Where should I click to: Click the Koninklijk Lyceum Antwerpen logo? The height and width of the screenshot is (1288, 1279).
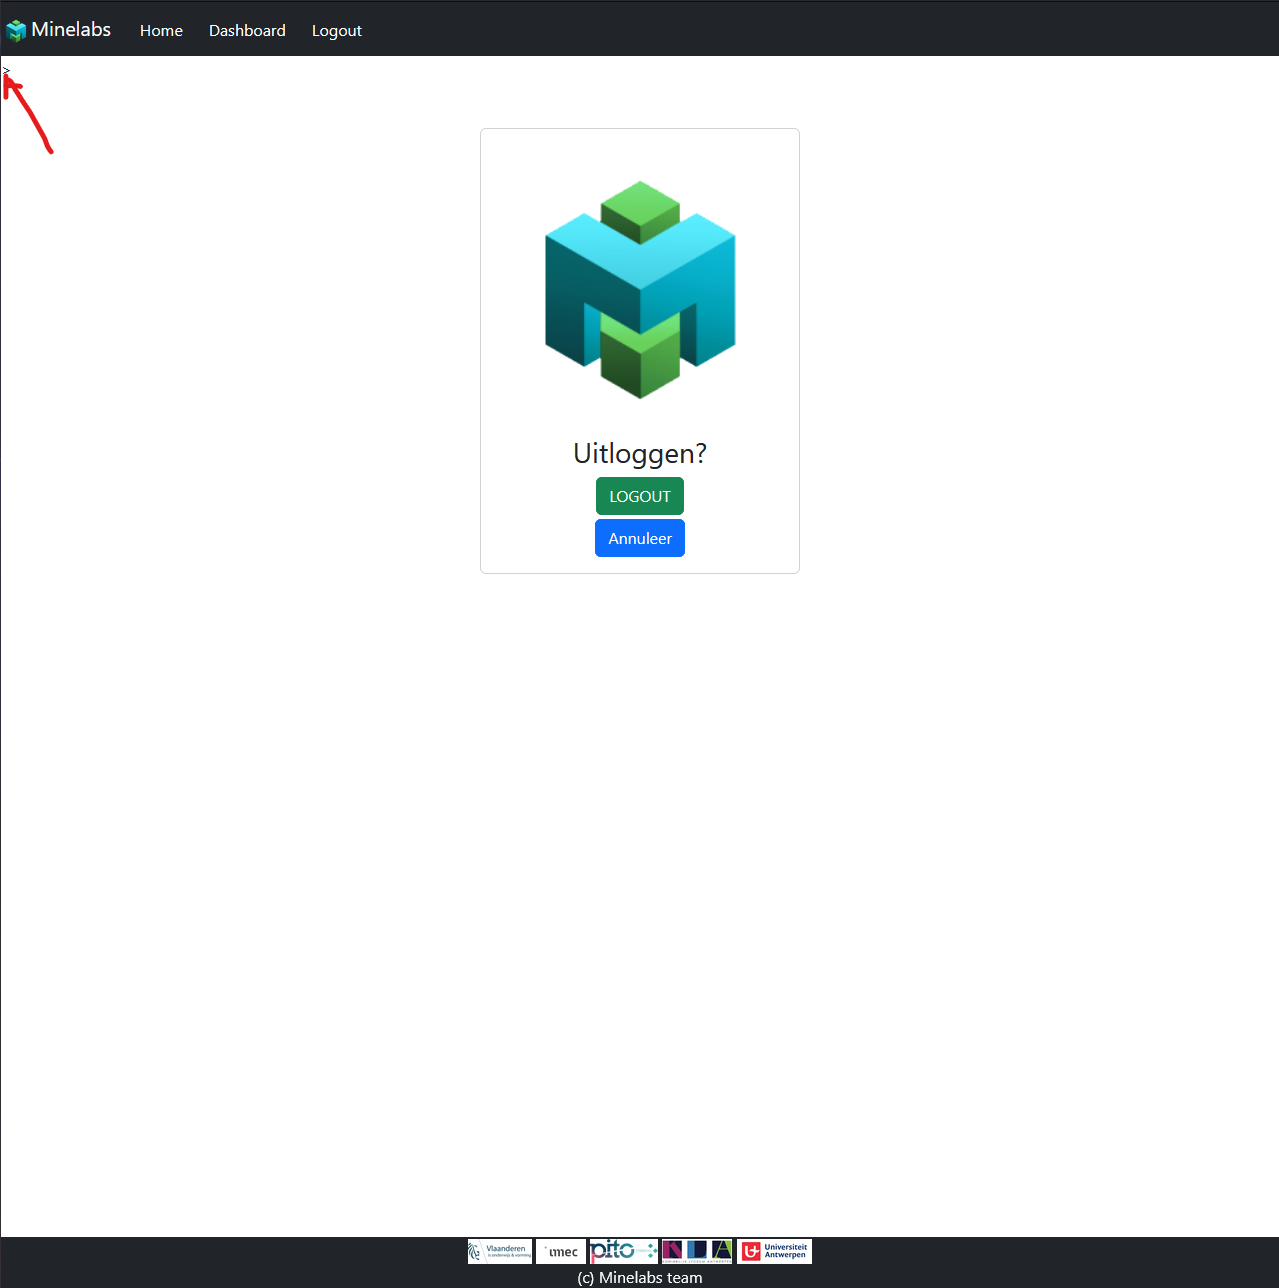point(696,1250)
